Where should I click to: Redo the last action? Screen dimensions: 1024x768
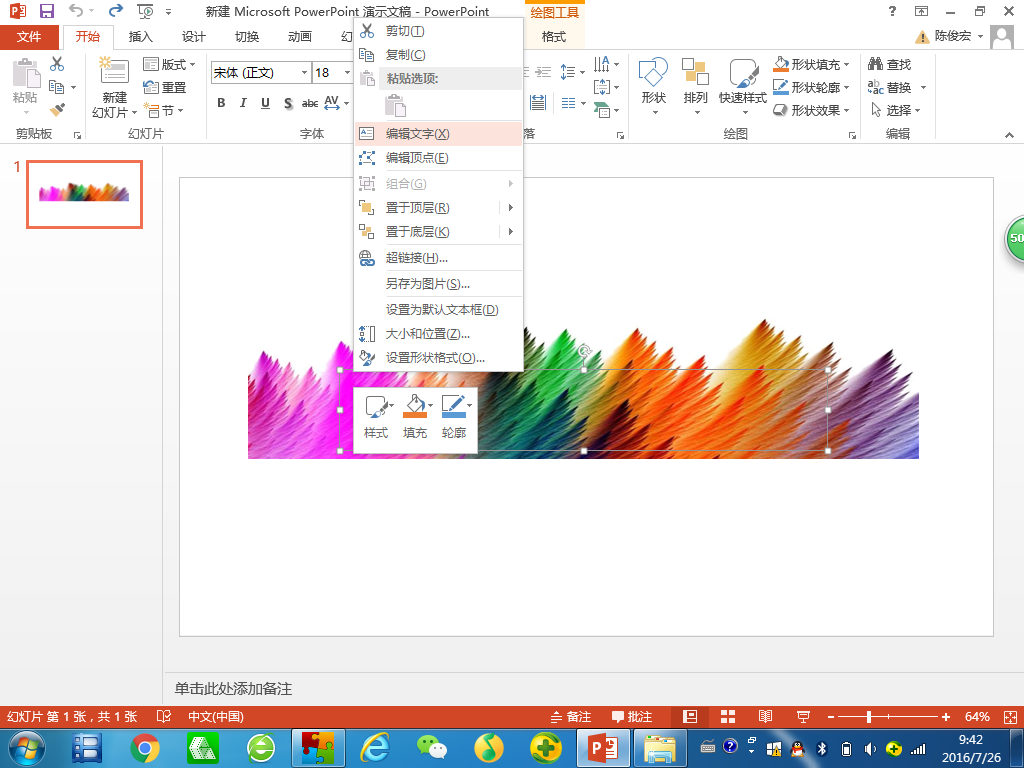pyautogui.click(x=116, y=10)
